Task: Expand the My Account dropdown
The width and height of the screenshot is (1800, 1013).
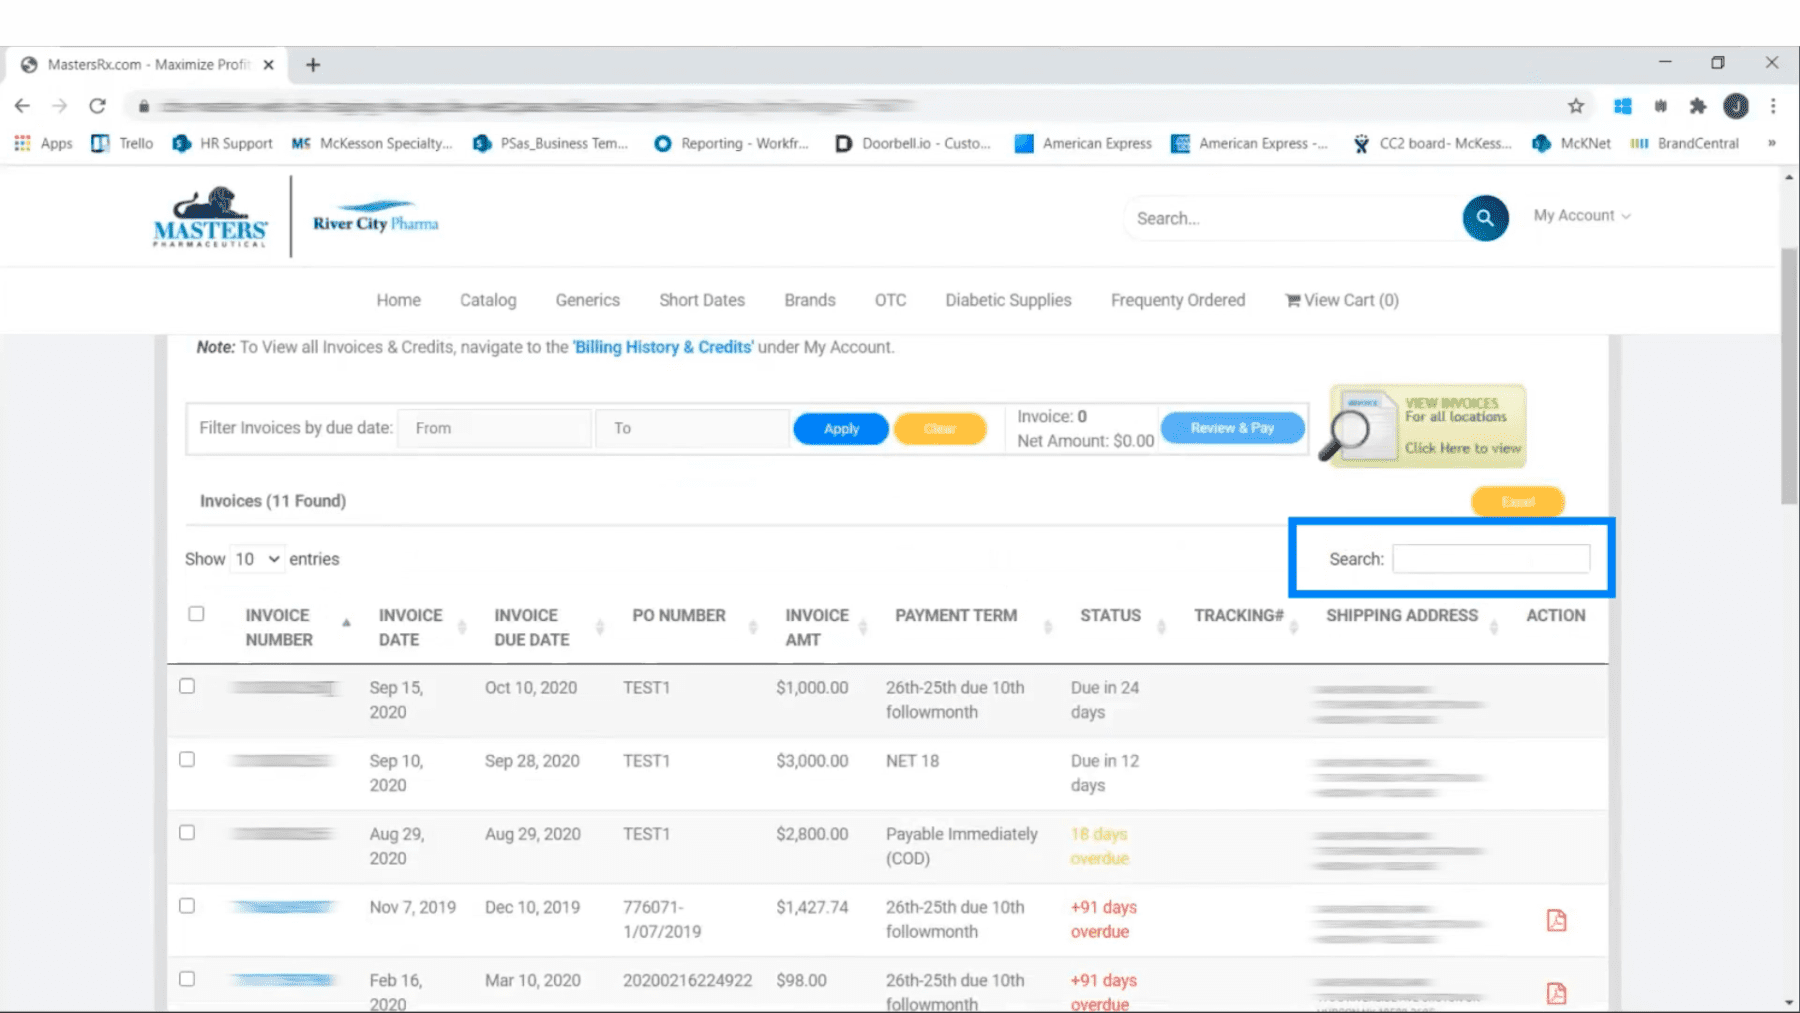Action: [x=1581, y=216]
